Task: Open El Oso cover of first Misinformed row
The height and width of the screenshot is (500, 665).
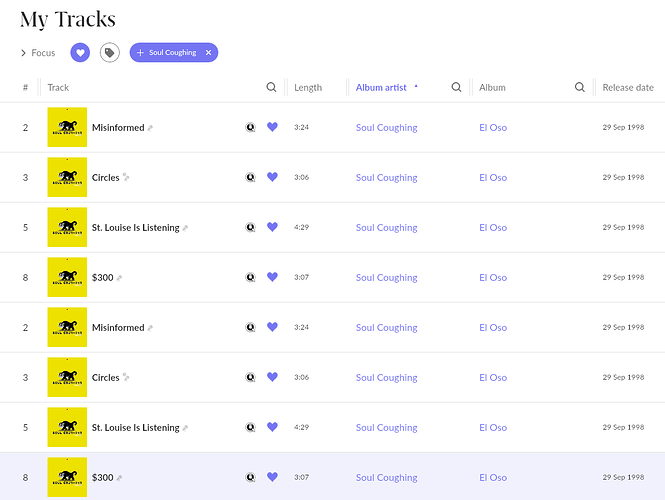Action: tap(67, 127)
